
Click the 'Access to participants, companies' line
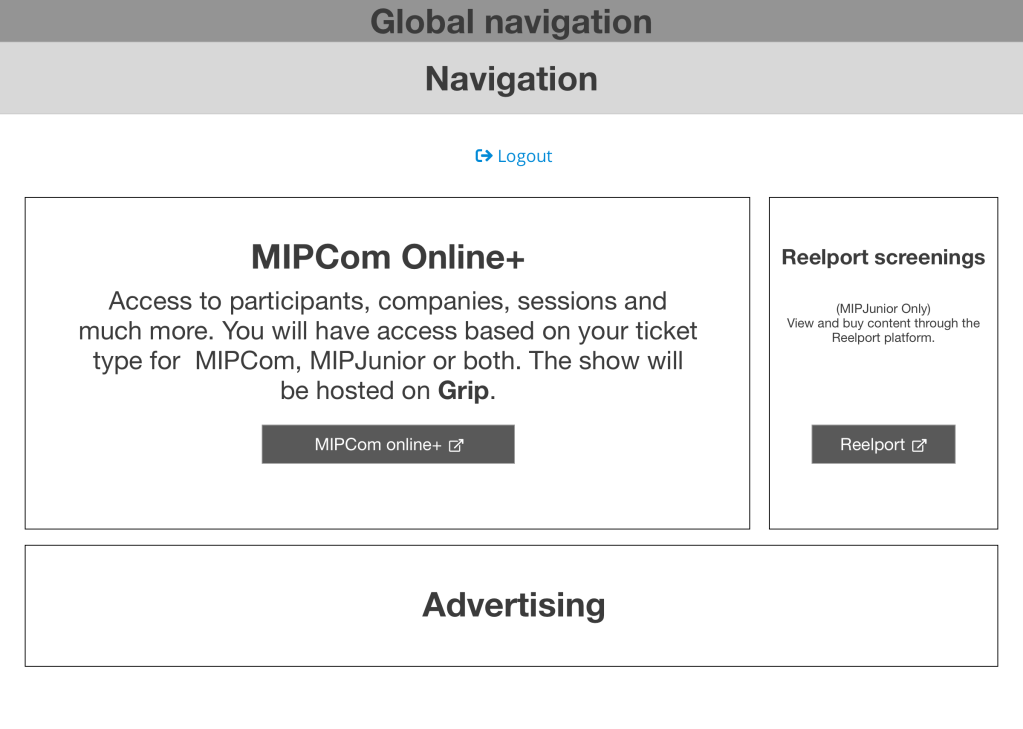point(388,301)
